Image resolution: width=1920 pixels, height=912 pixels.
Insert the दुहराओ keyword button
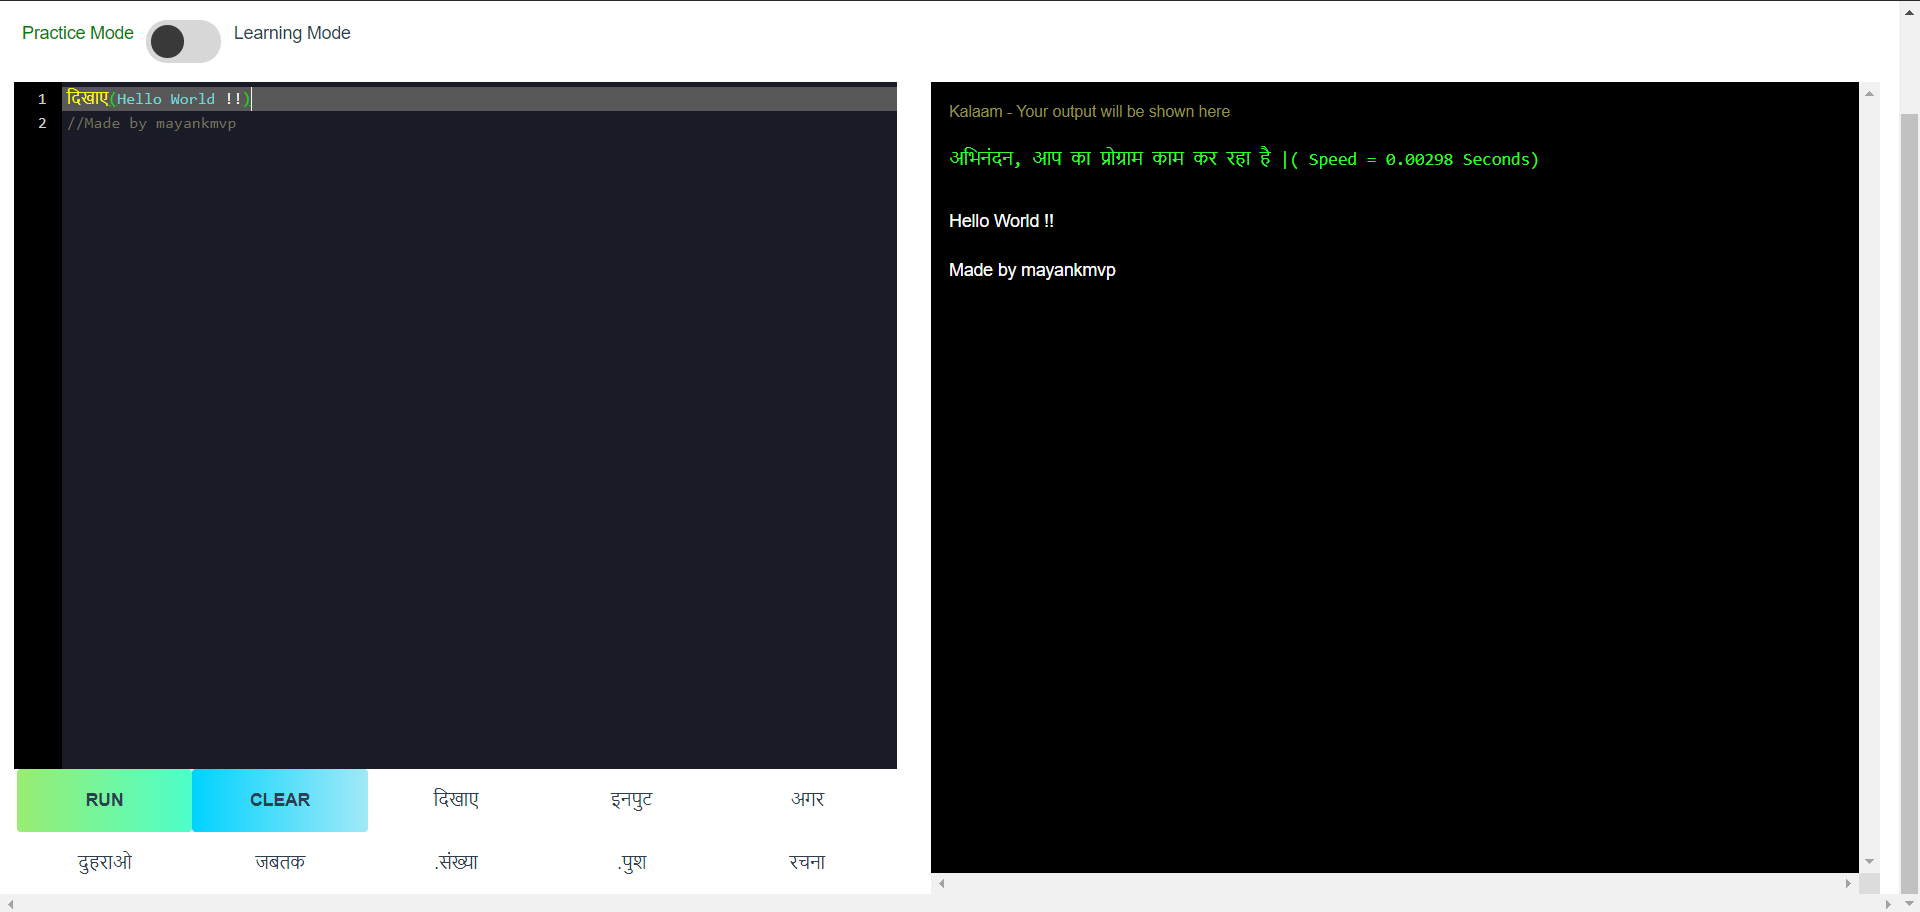click(105, 862)
